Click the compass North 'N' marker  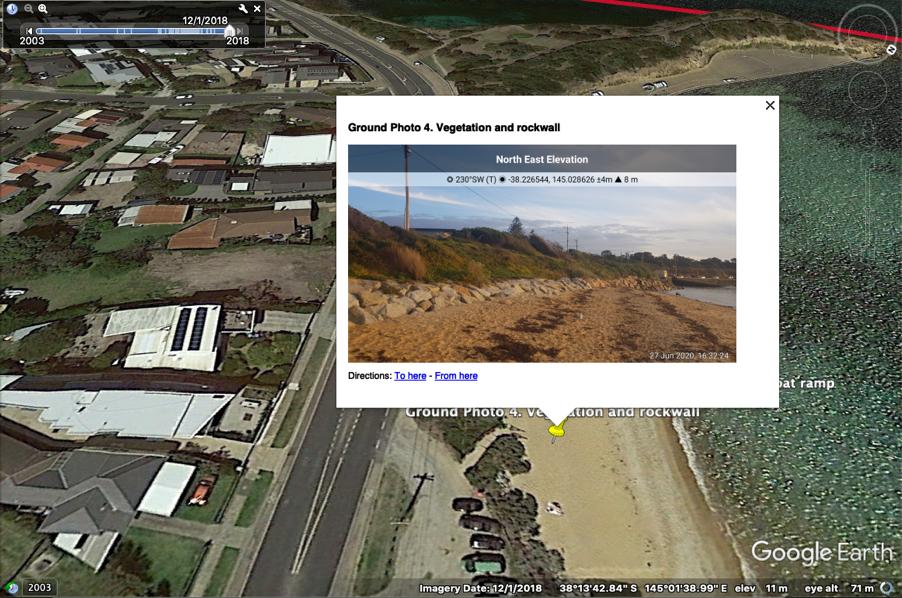[891, 50]
